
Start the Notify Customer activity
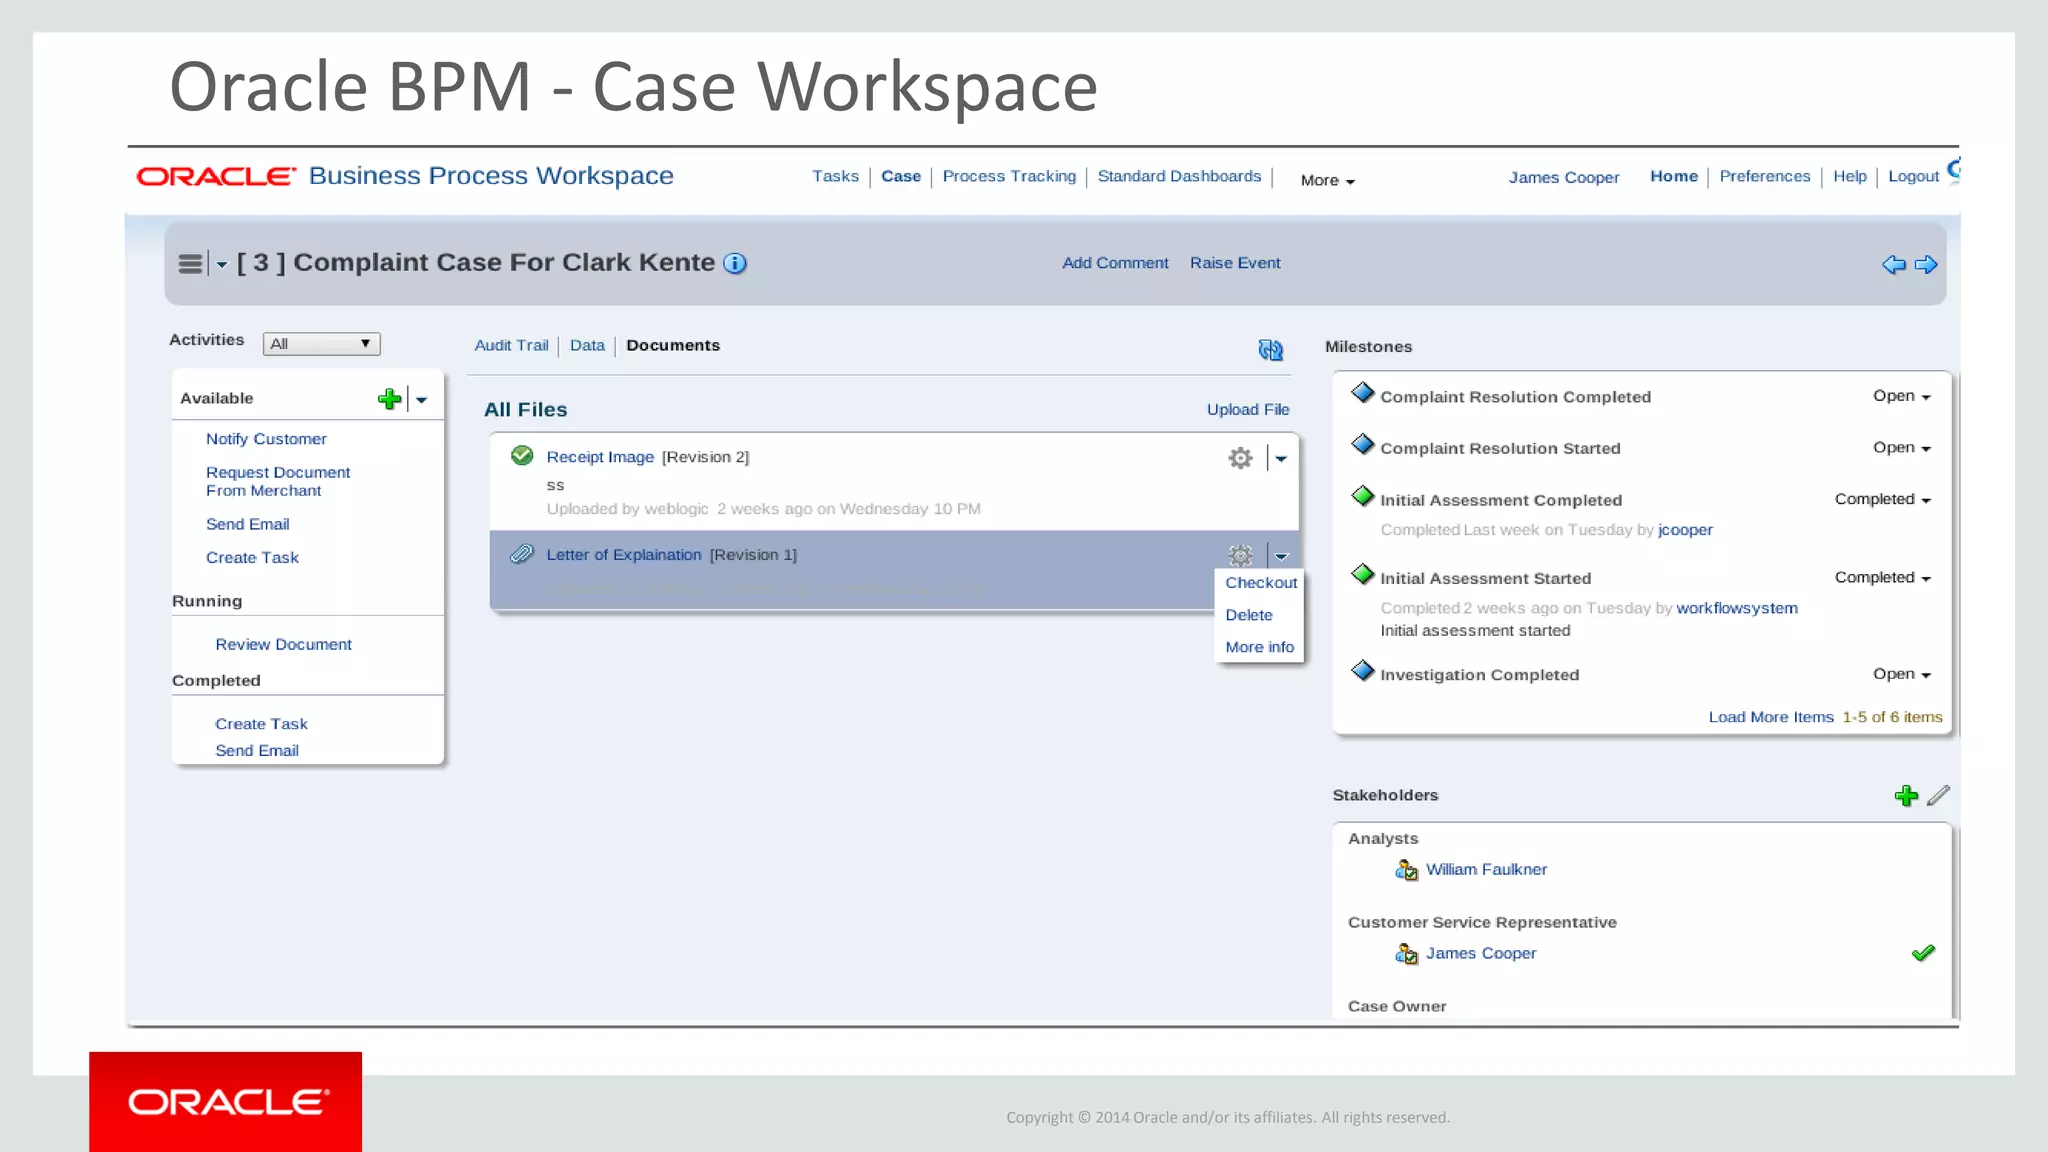(266, 439)
